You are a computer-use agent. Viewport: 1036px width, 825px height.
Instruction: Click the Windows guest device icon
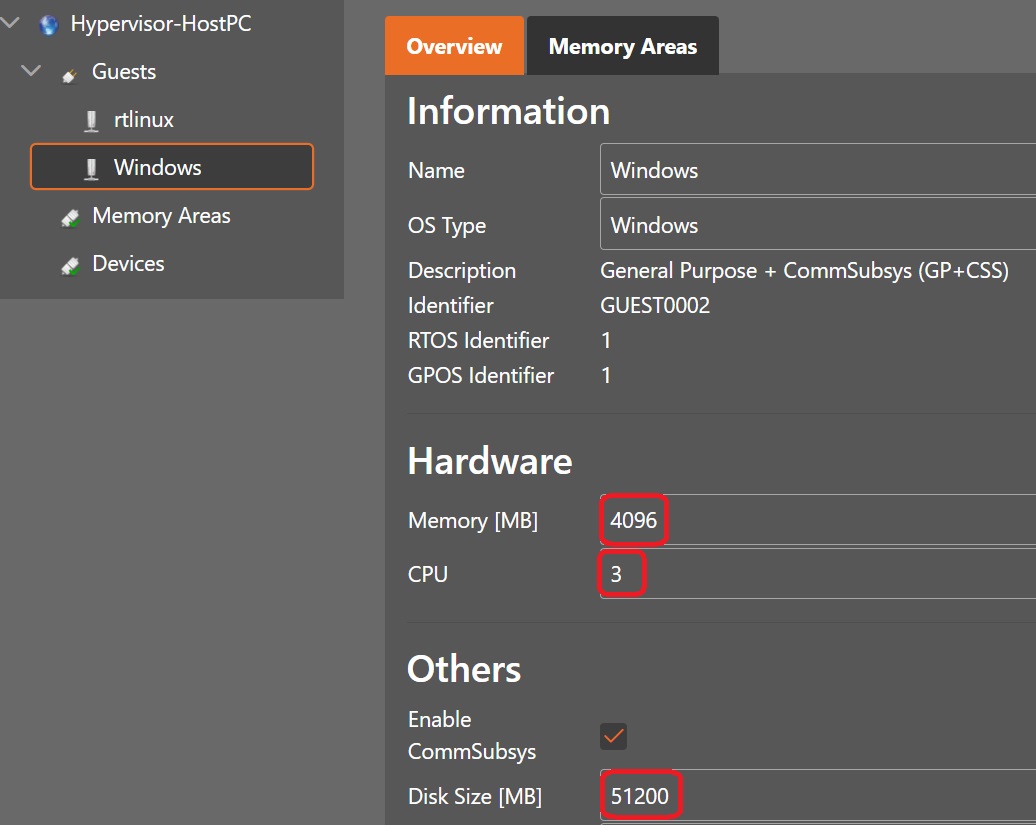[x=91, y=168]
